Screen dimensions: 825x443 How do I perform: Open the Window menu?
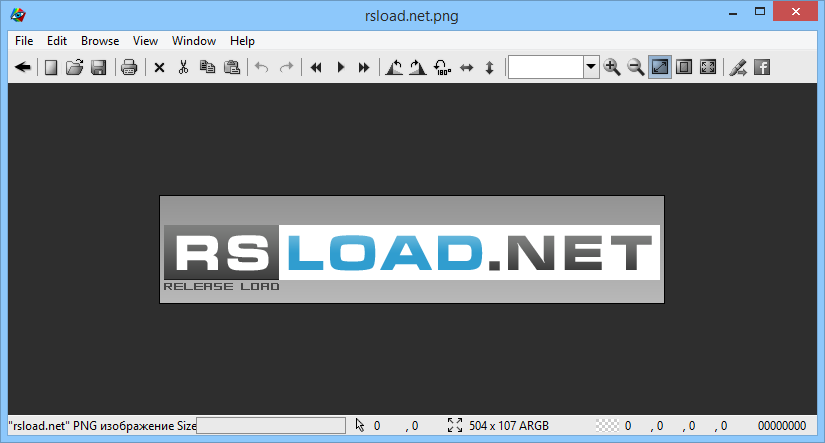click(194, 41)
